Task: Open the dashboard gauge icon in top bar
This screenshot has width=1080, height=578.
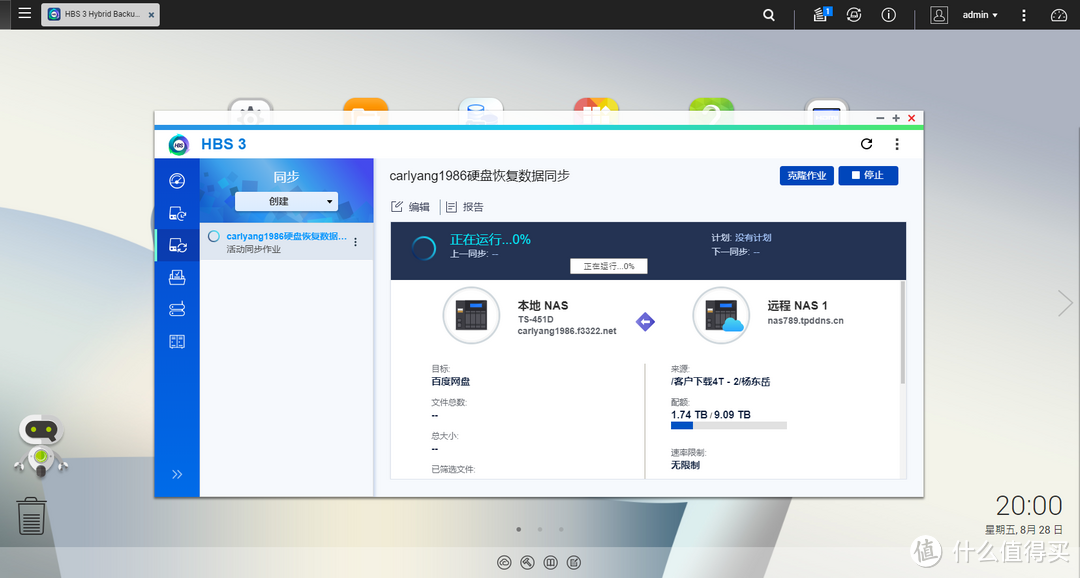Action: pyautogui.click(x=1059, y=14)
